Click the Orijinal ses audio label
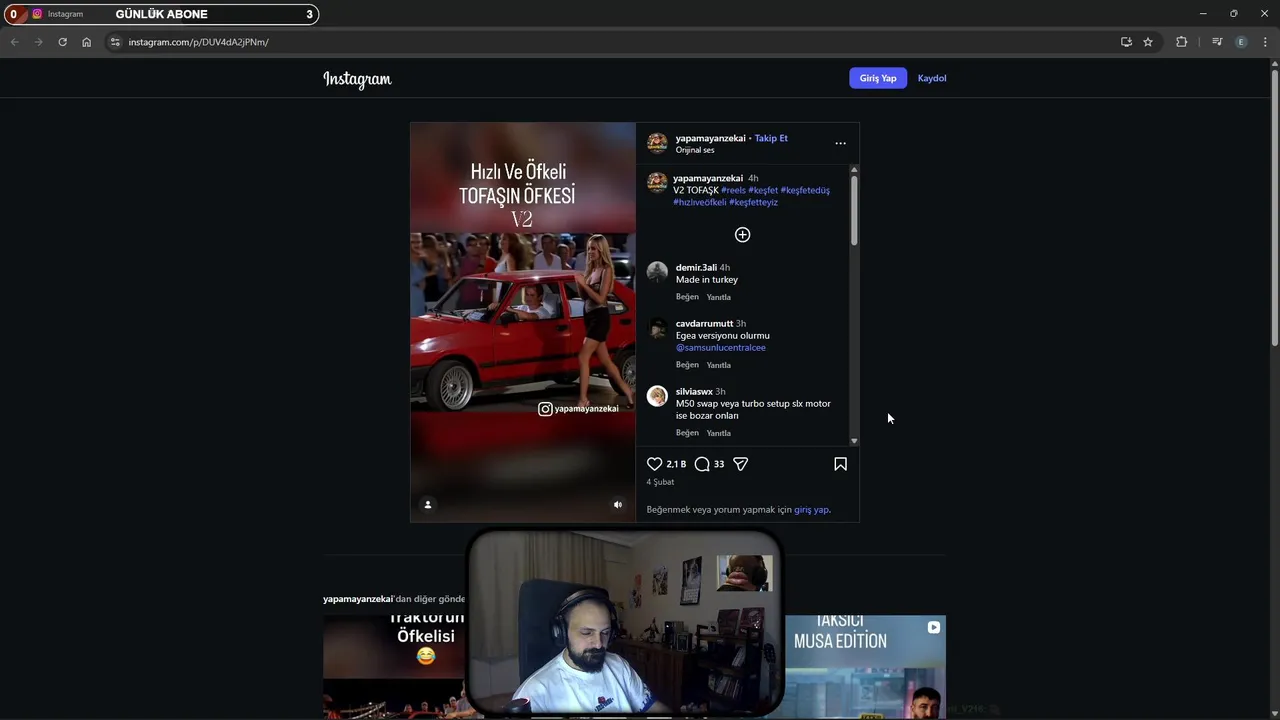Image resolution: width=1280 pixels, height=720 pixels. (694, 150)
